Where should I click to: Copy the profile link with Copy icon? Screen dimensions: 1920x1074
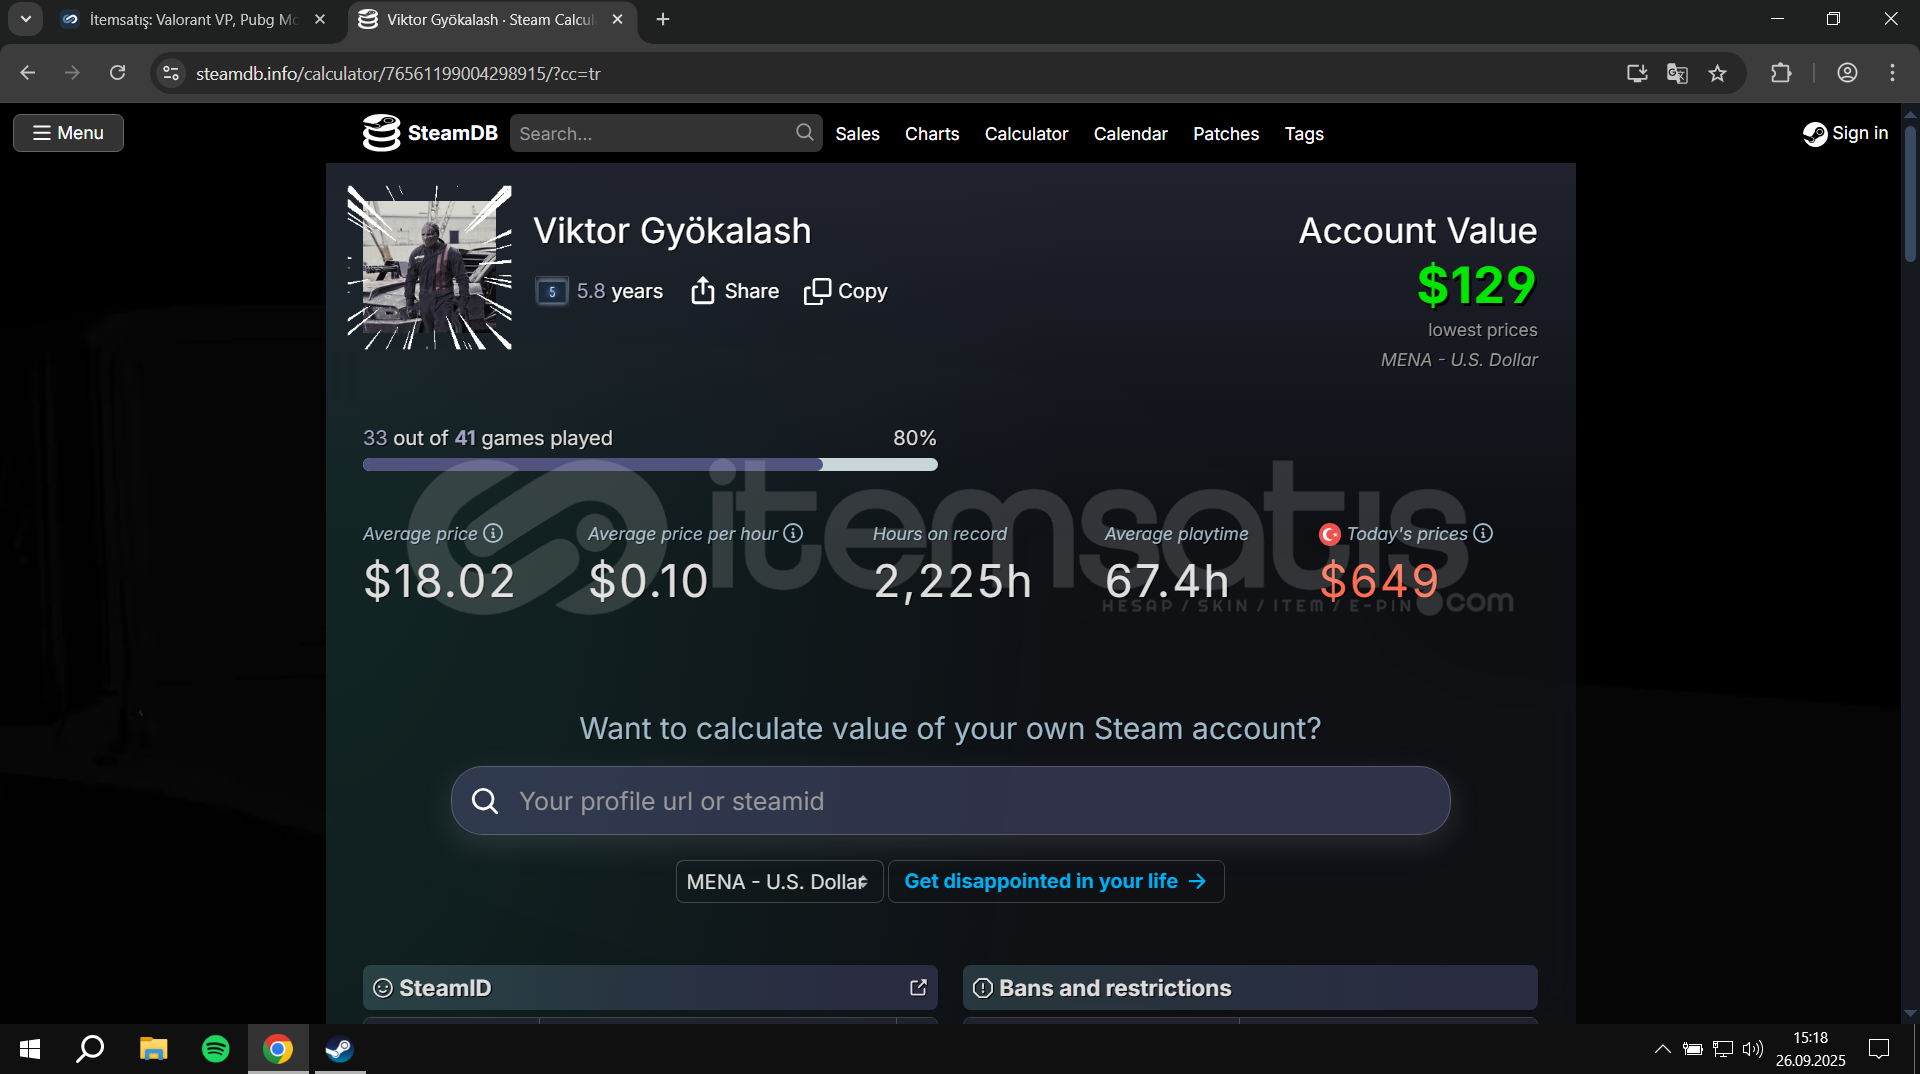[x=817, y=291]
